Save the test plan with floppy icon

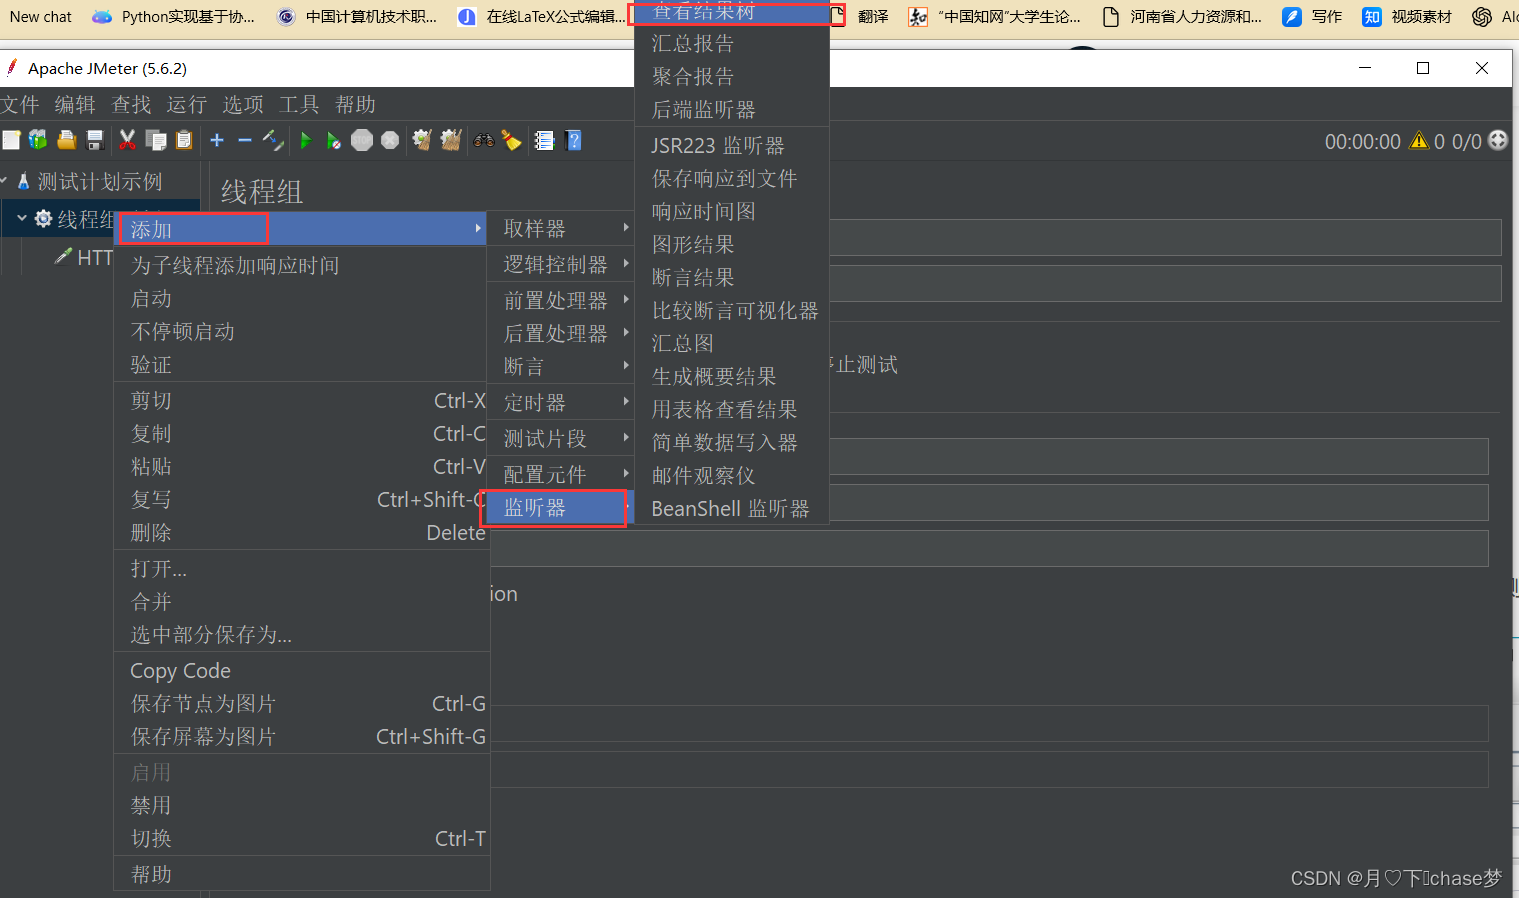tap(95, 140)
